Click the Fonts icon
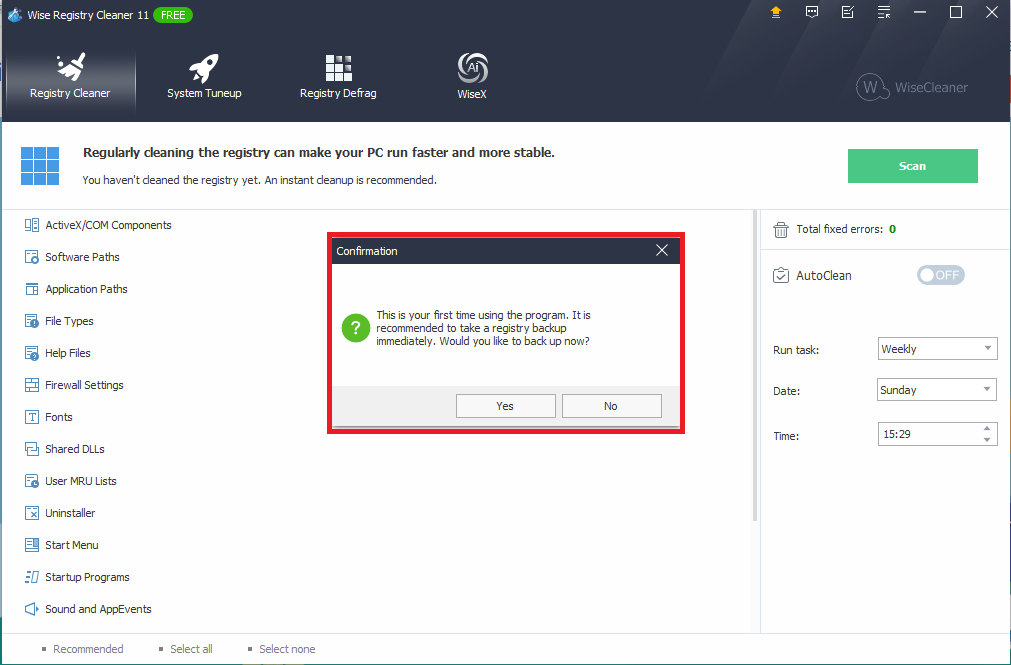 [32, 417]
